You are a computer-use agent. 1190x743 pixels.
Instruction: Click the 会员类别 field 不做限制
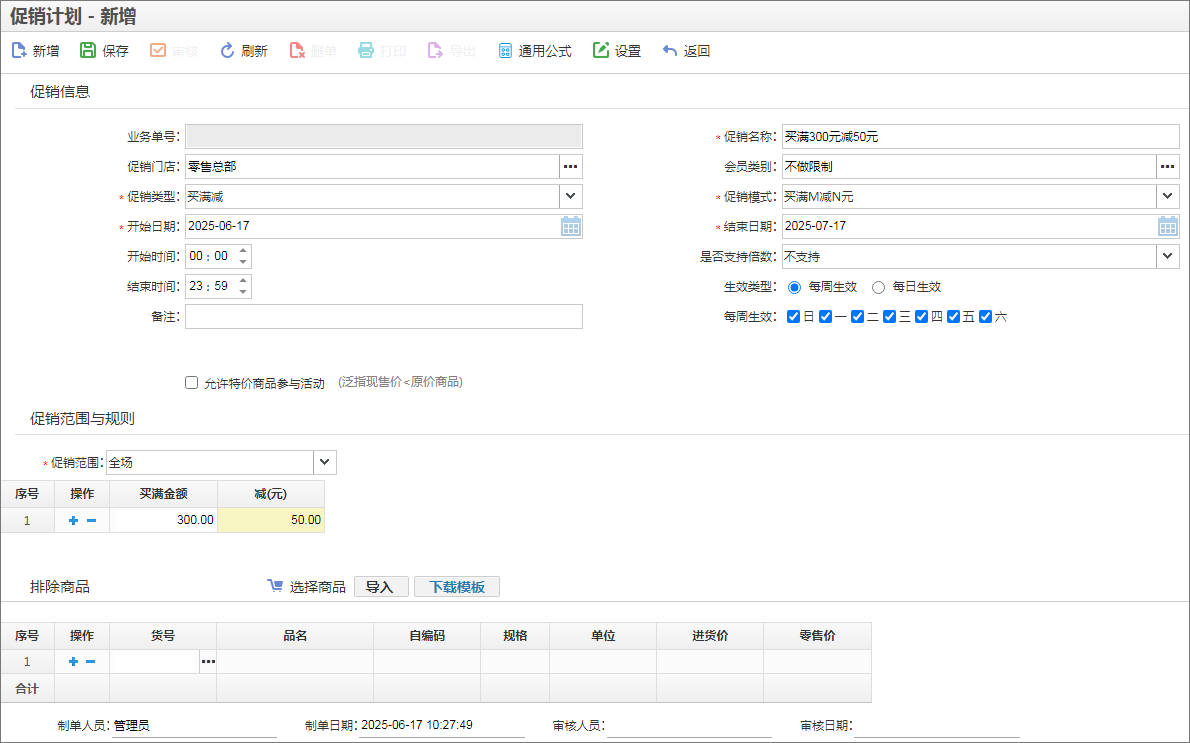969,166
